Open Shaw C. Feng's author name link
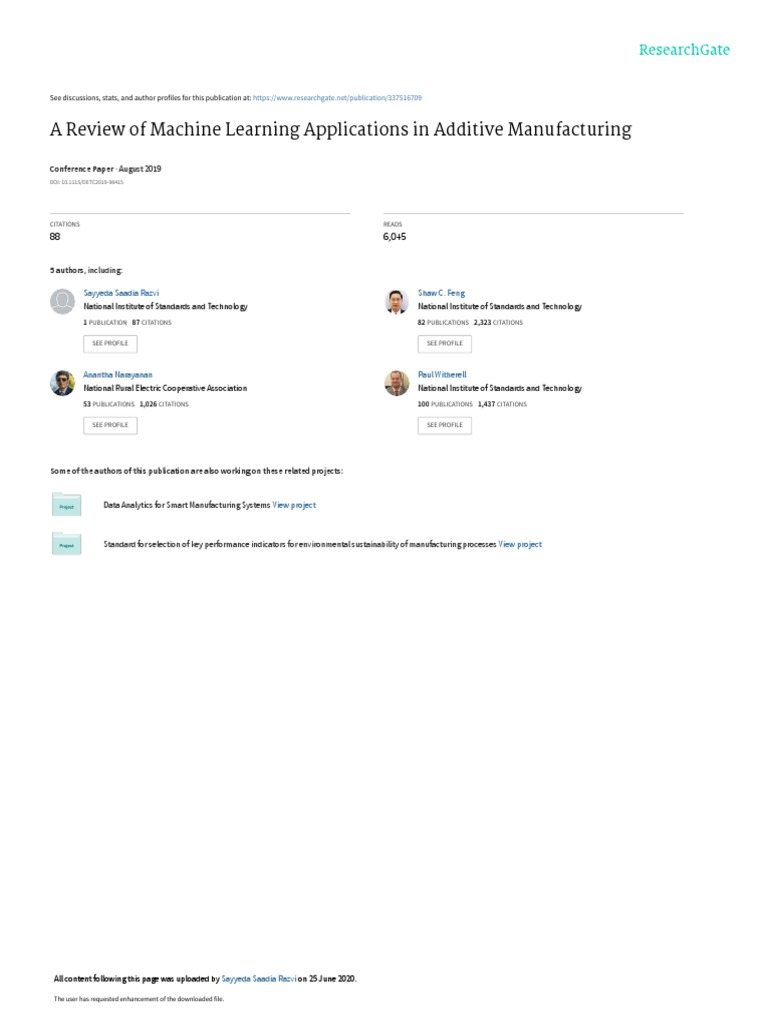The image size is (768, 1024). pos(441,293)
